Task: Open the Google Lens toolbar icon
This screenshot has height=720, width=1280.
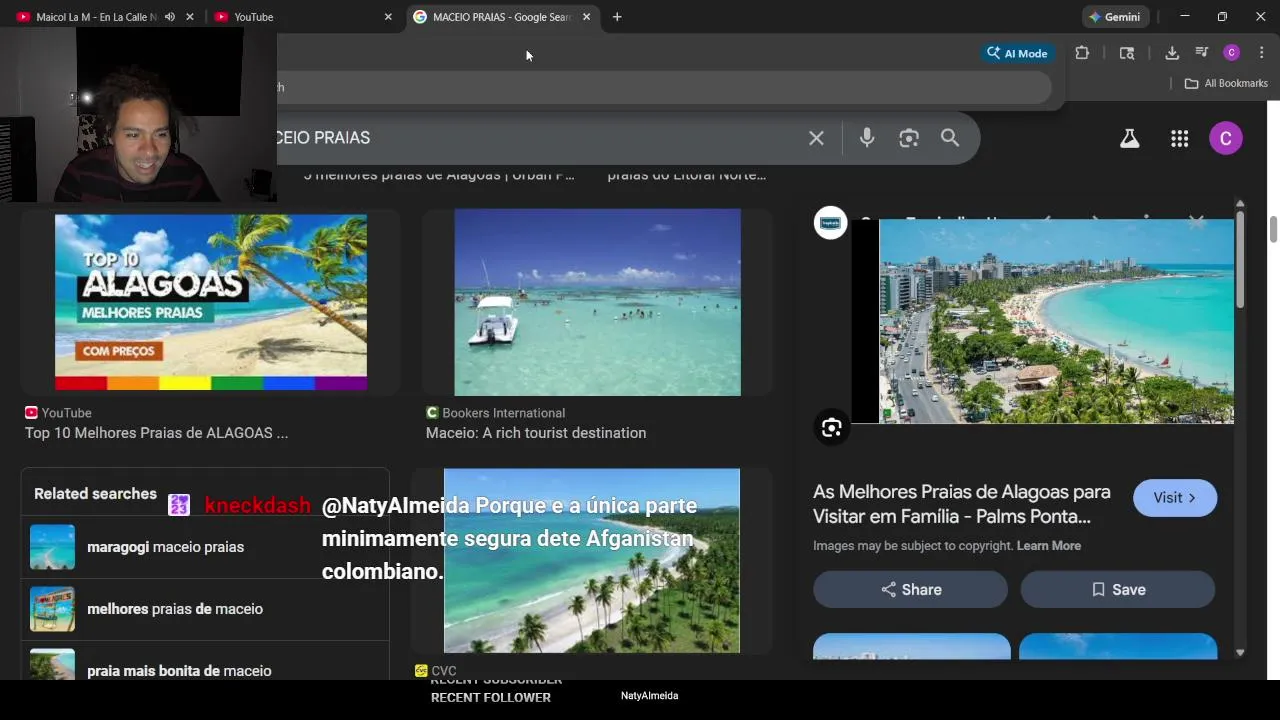Action: coord(1127,53)
